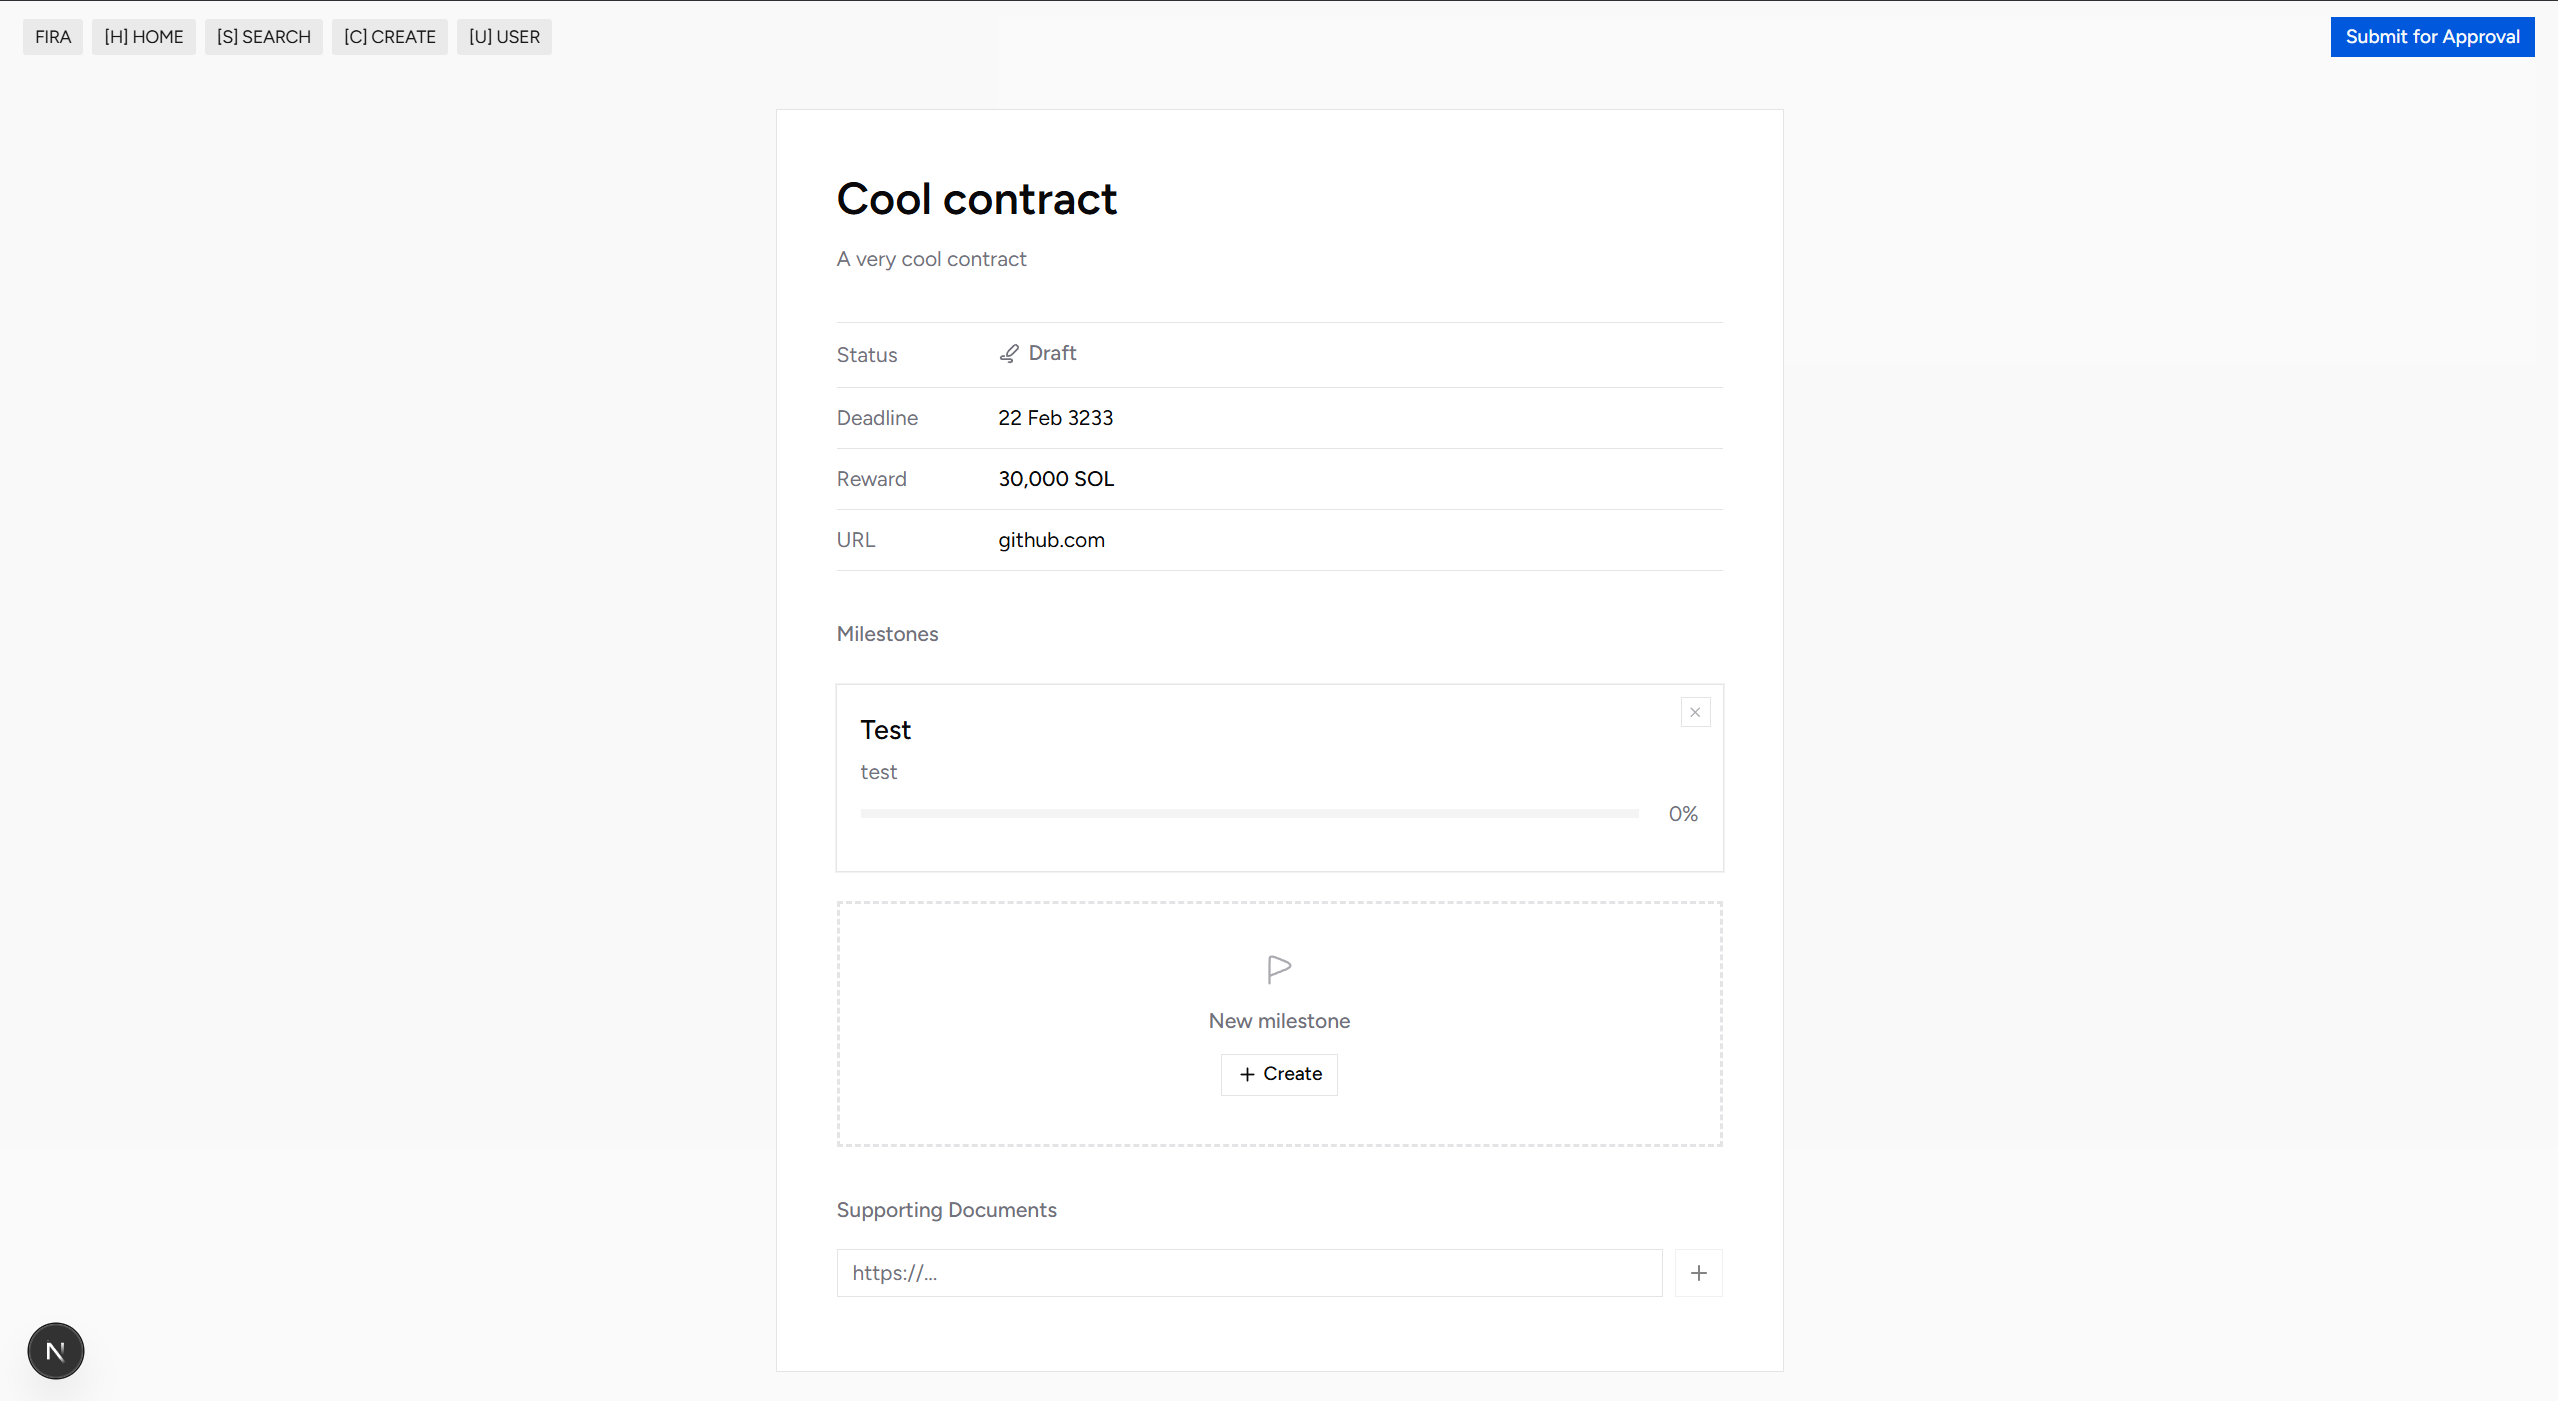Submit the contract for approval

(x=2431, y=37)
